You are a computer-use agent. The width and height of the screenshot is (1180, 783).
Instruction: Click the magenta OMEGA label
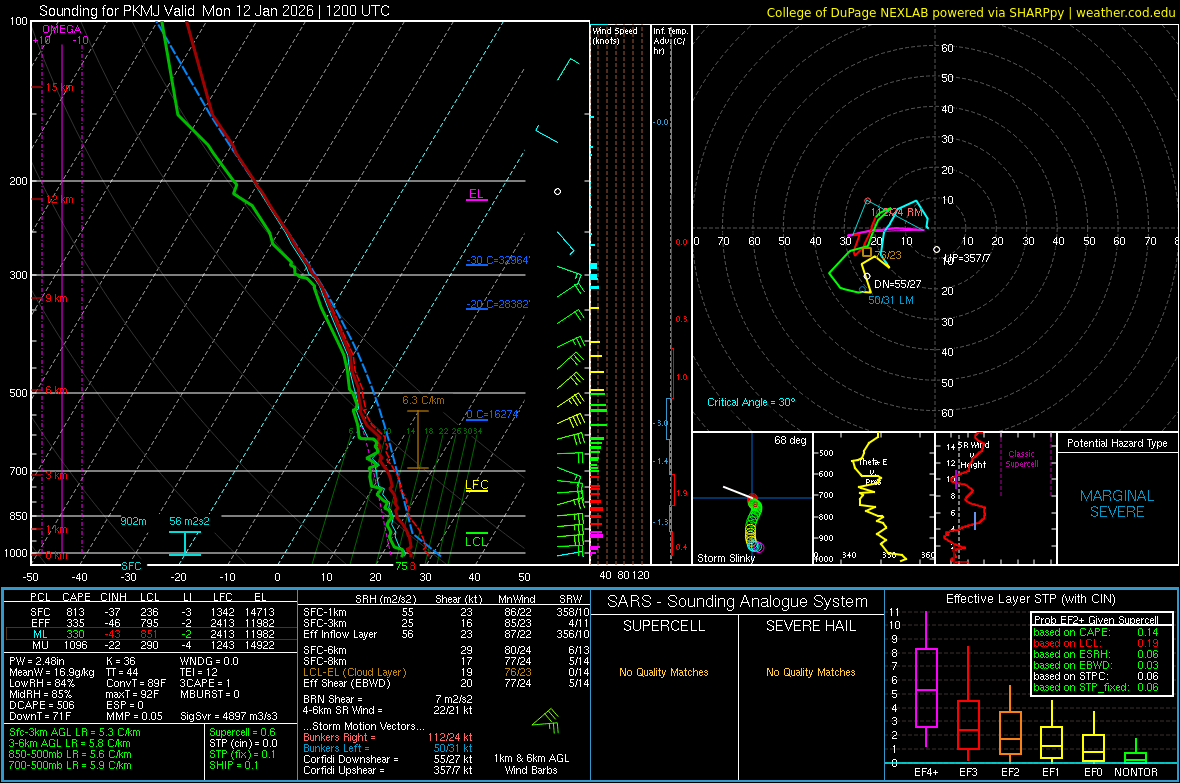coord(62,29)
